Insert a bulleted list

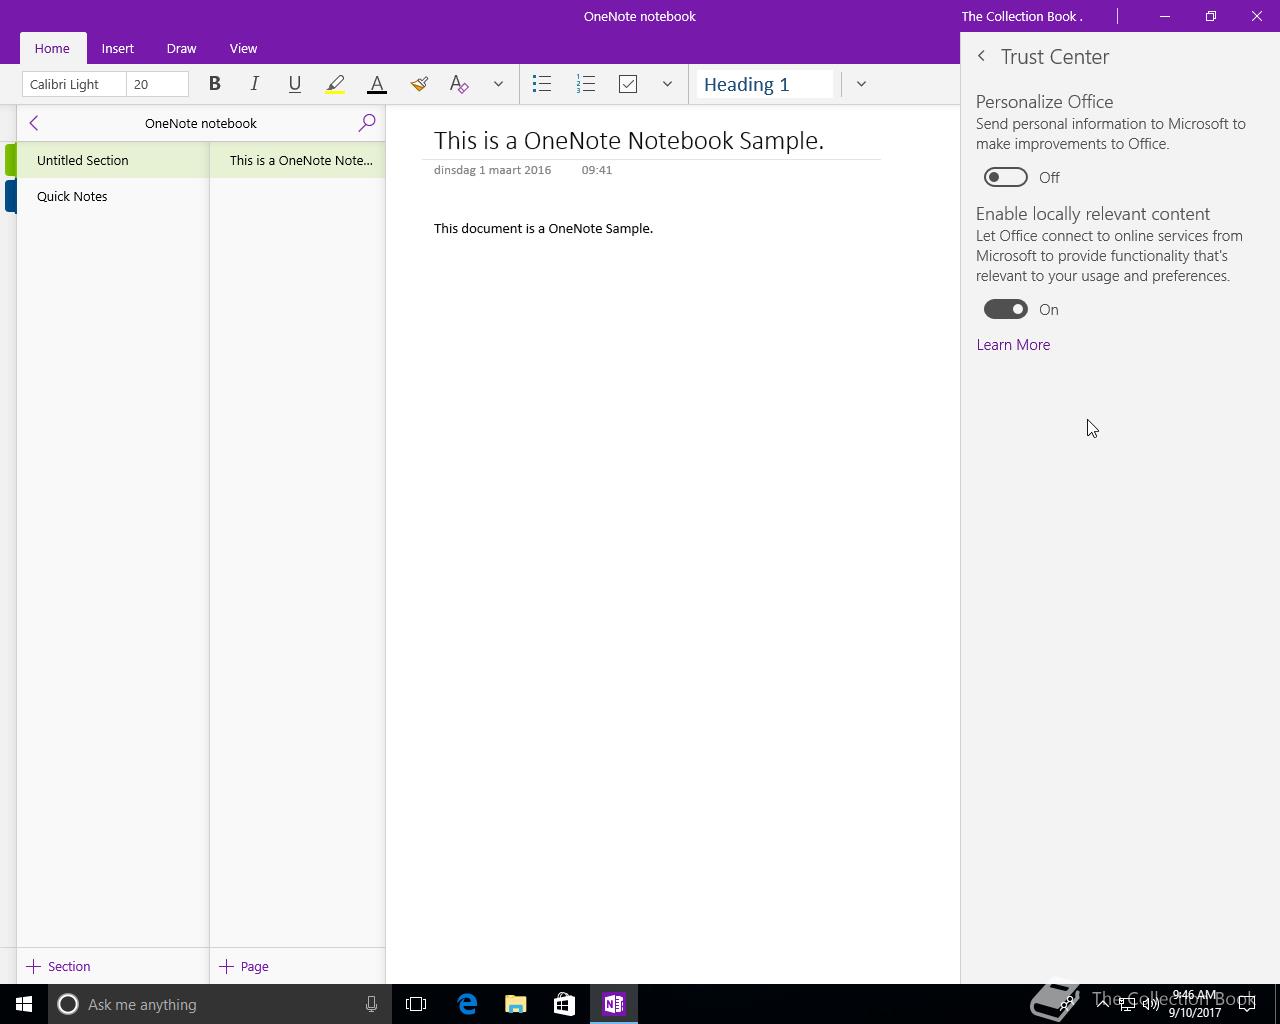(x=541, y=84)
